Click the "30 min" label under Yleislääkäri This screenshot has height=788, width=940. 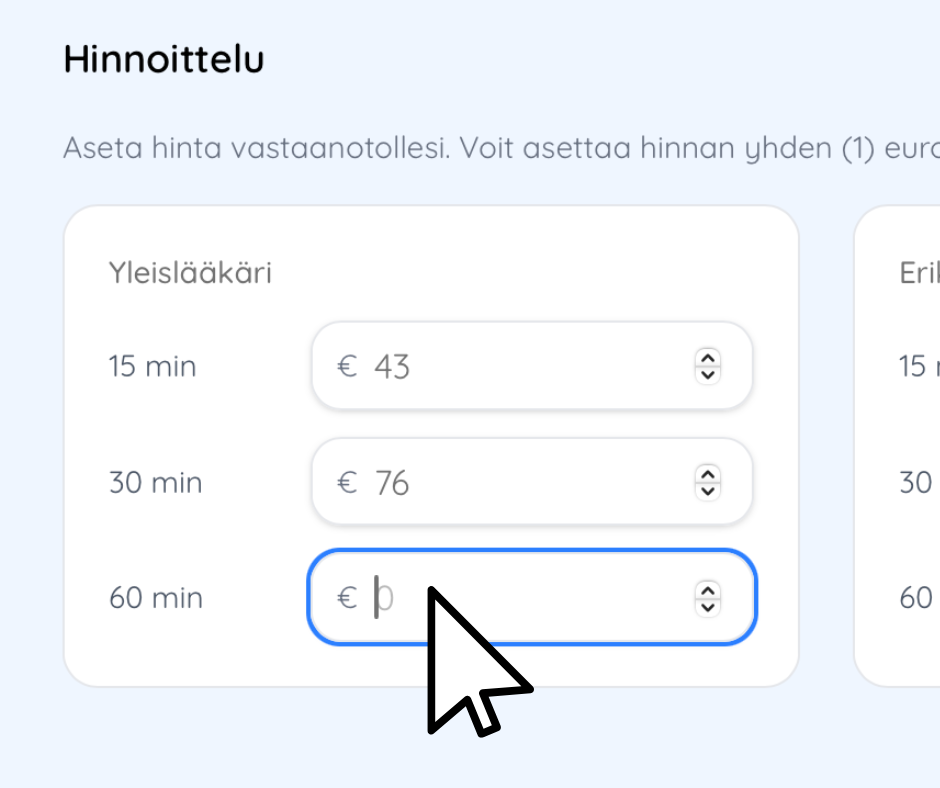(155, 483)
